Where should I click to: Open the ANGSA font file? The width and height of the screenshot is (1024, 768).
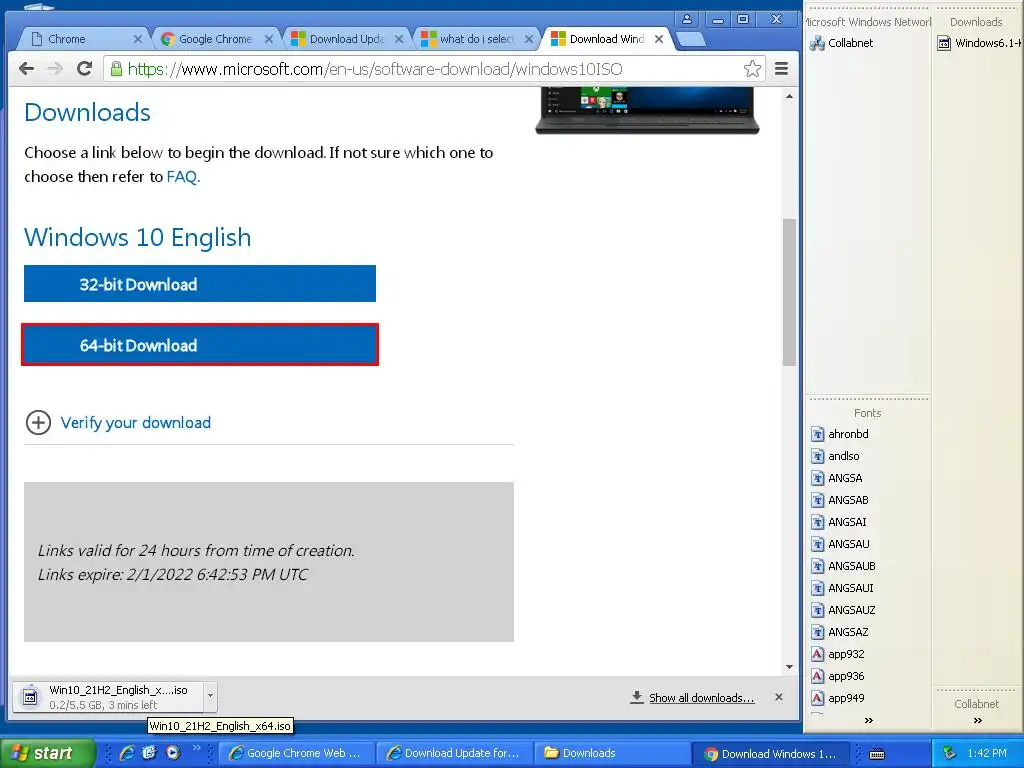tap(837, 478)
